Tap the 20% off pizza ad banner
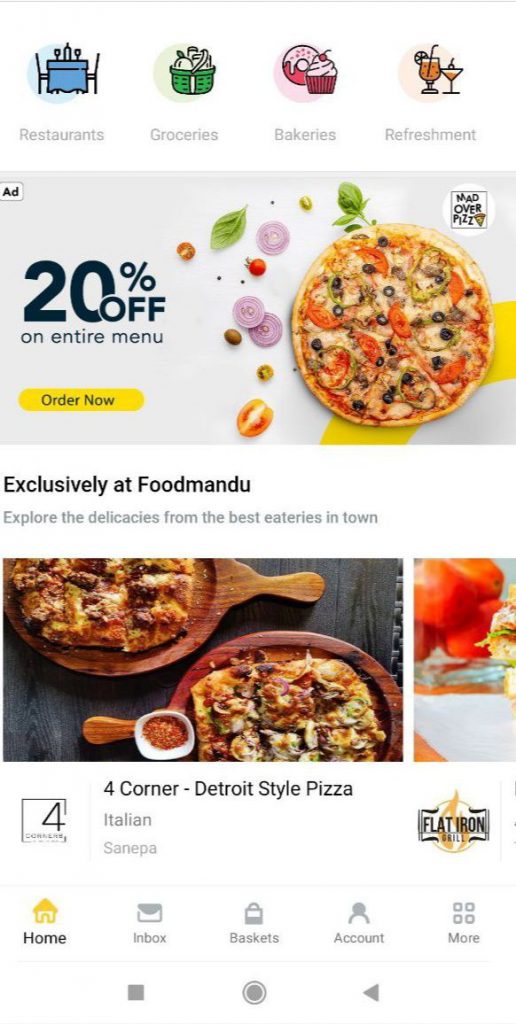 pyautogui.click(x=258, y=310)
